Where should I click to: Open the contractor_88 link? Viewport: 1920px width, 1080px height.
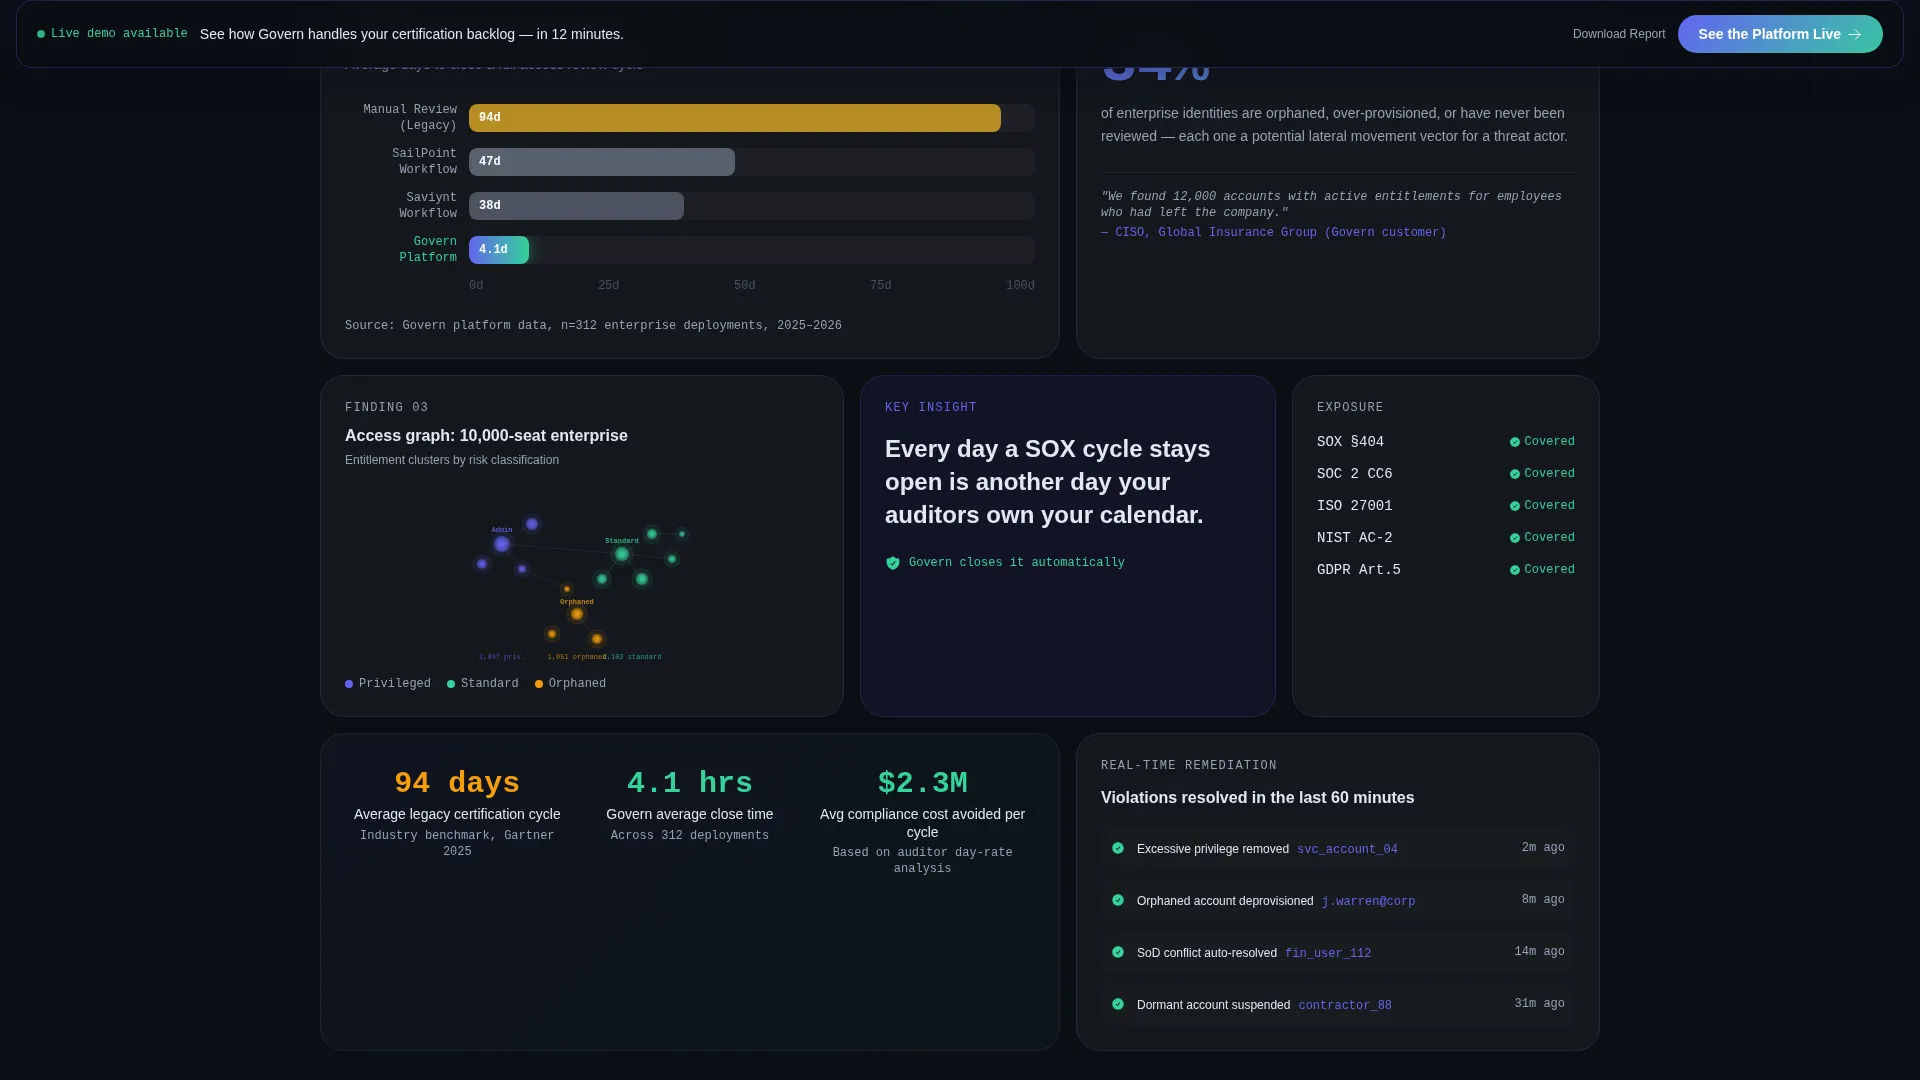[x=1345, y=1006]
